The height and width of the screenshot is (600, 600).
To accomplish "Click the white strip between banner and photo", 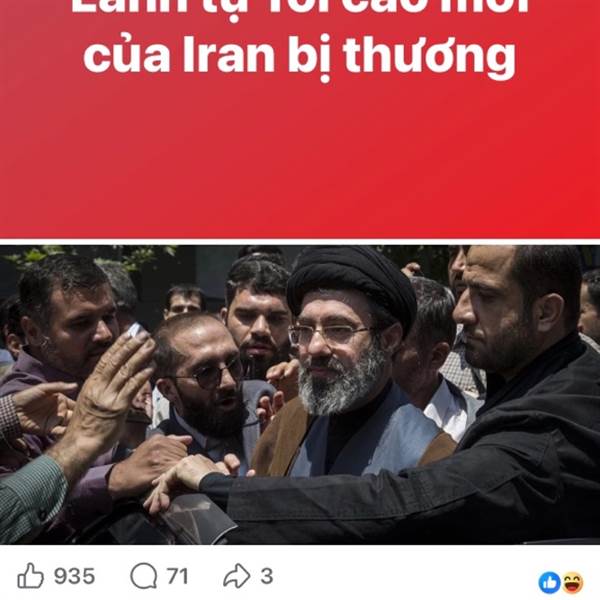I will pos(300,242).
